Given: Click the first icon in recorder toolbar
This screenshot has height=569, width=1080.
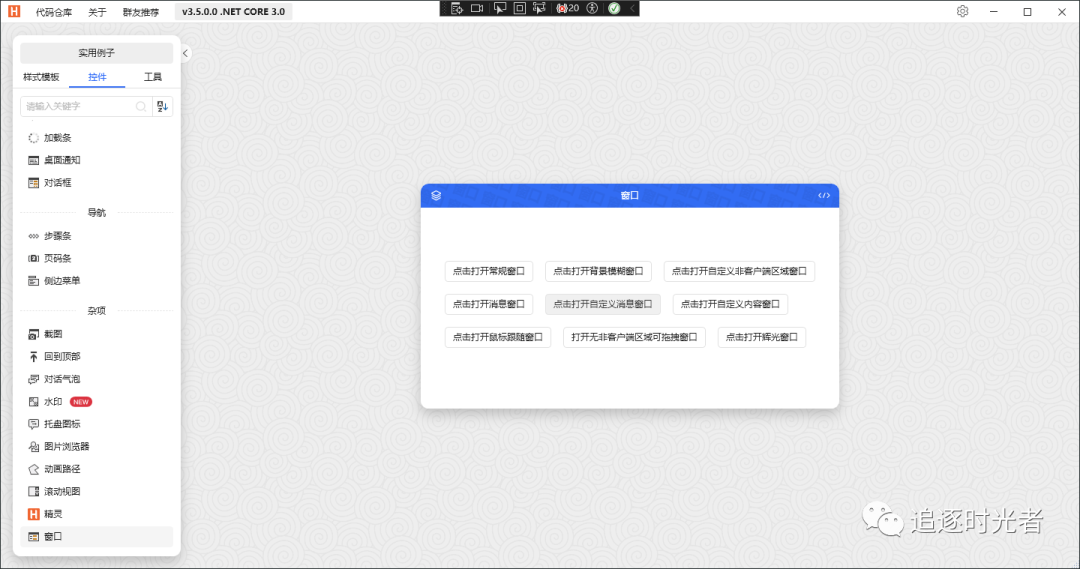Looking at the screenshot, I should (456, 8).
